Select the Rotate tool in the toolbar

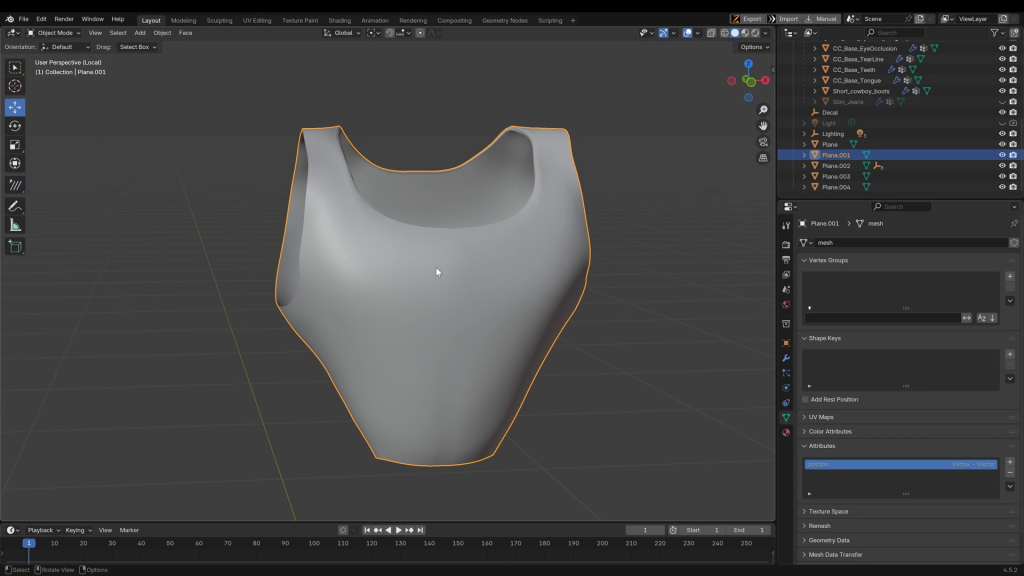[x=15, y=126]
